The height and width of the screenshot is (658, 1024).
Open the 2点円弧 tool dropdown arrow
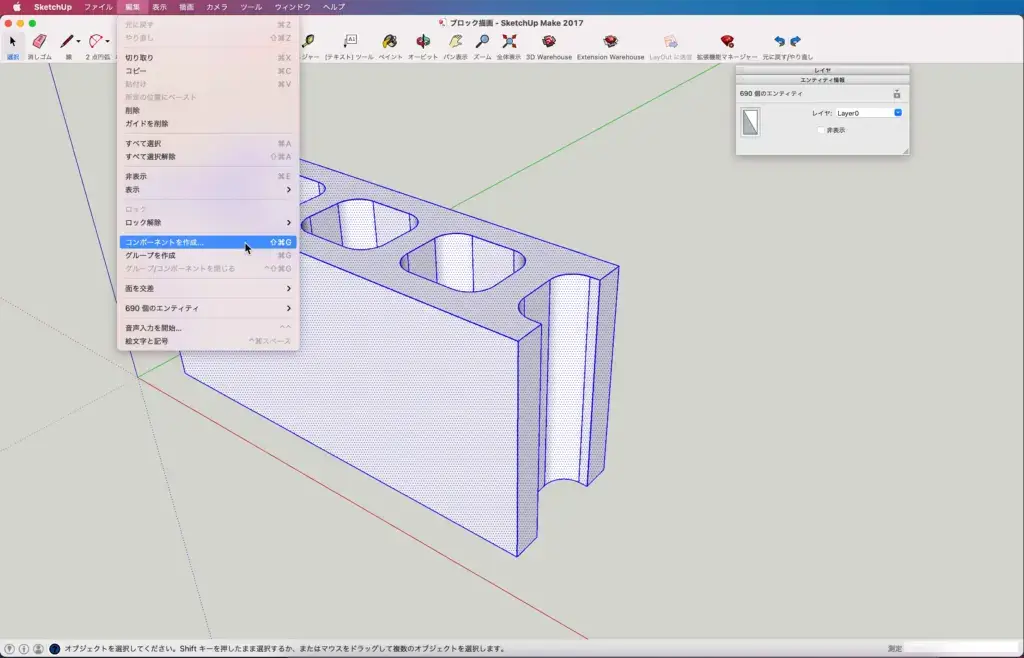pos(108,42)
